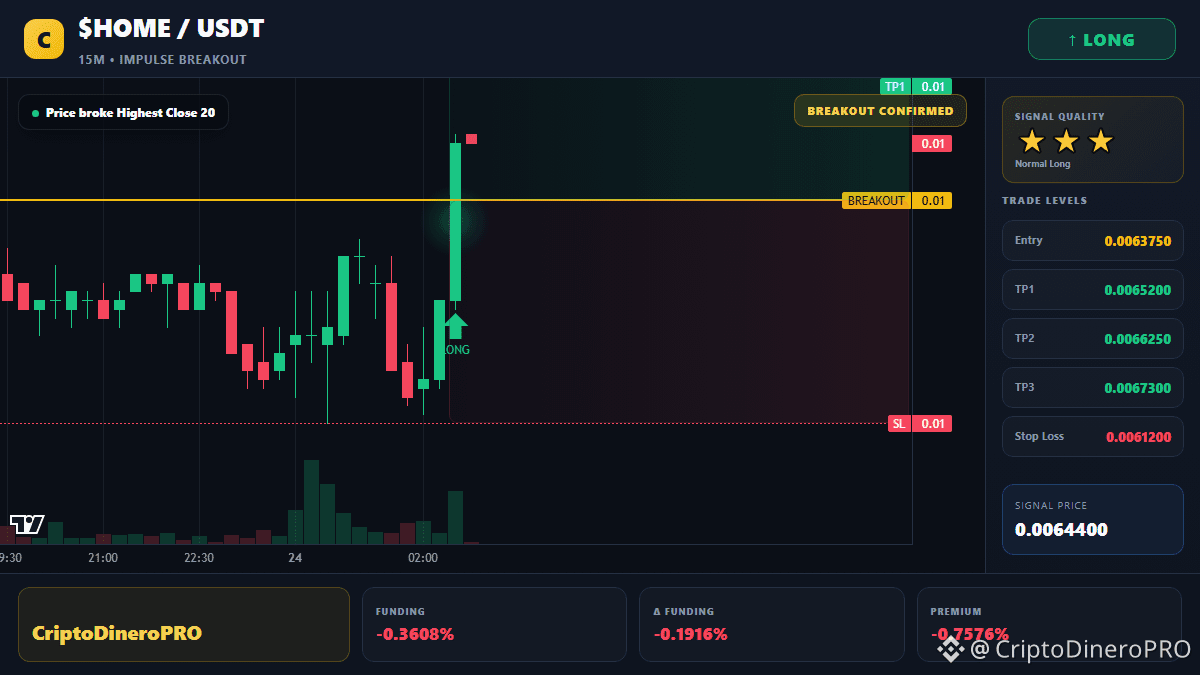Click the LONG direction button
The height and width of the screenshot is (675, 1200).
pyautogui.click(x=1101, y=40)
